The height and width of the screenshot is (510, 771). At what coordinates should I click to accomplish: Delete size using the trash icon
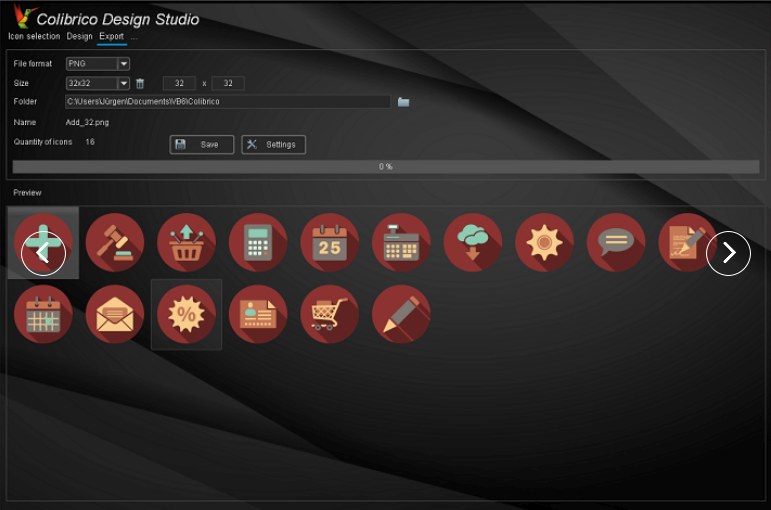(140, 84)
